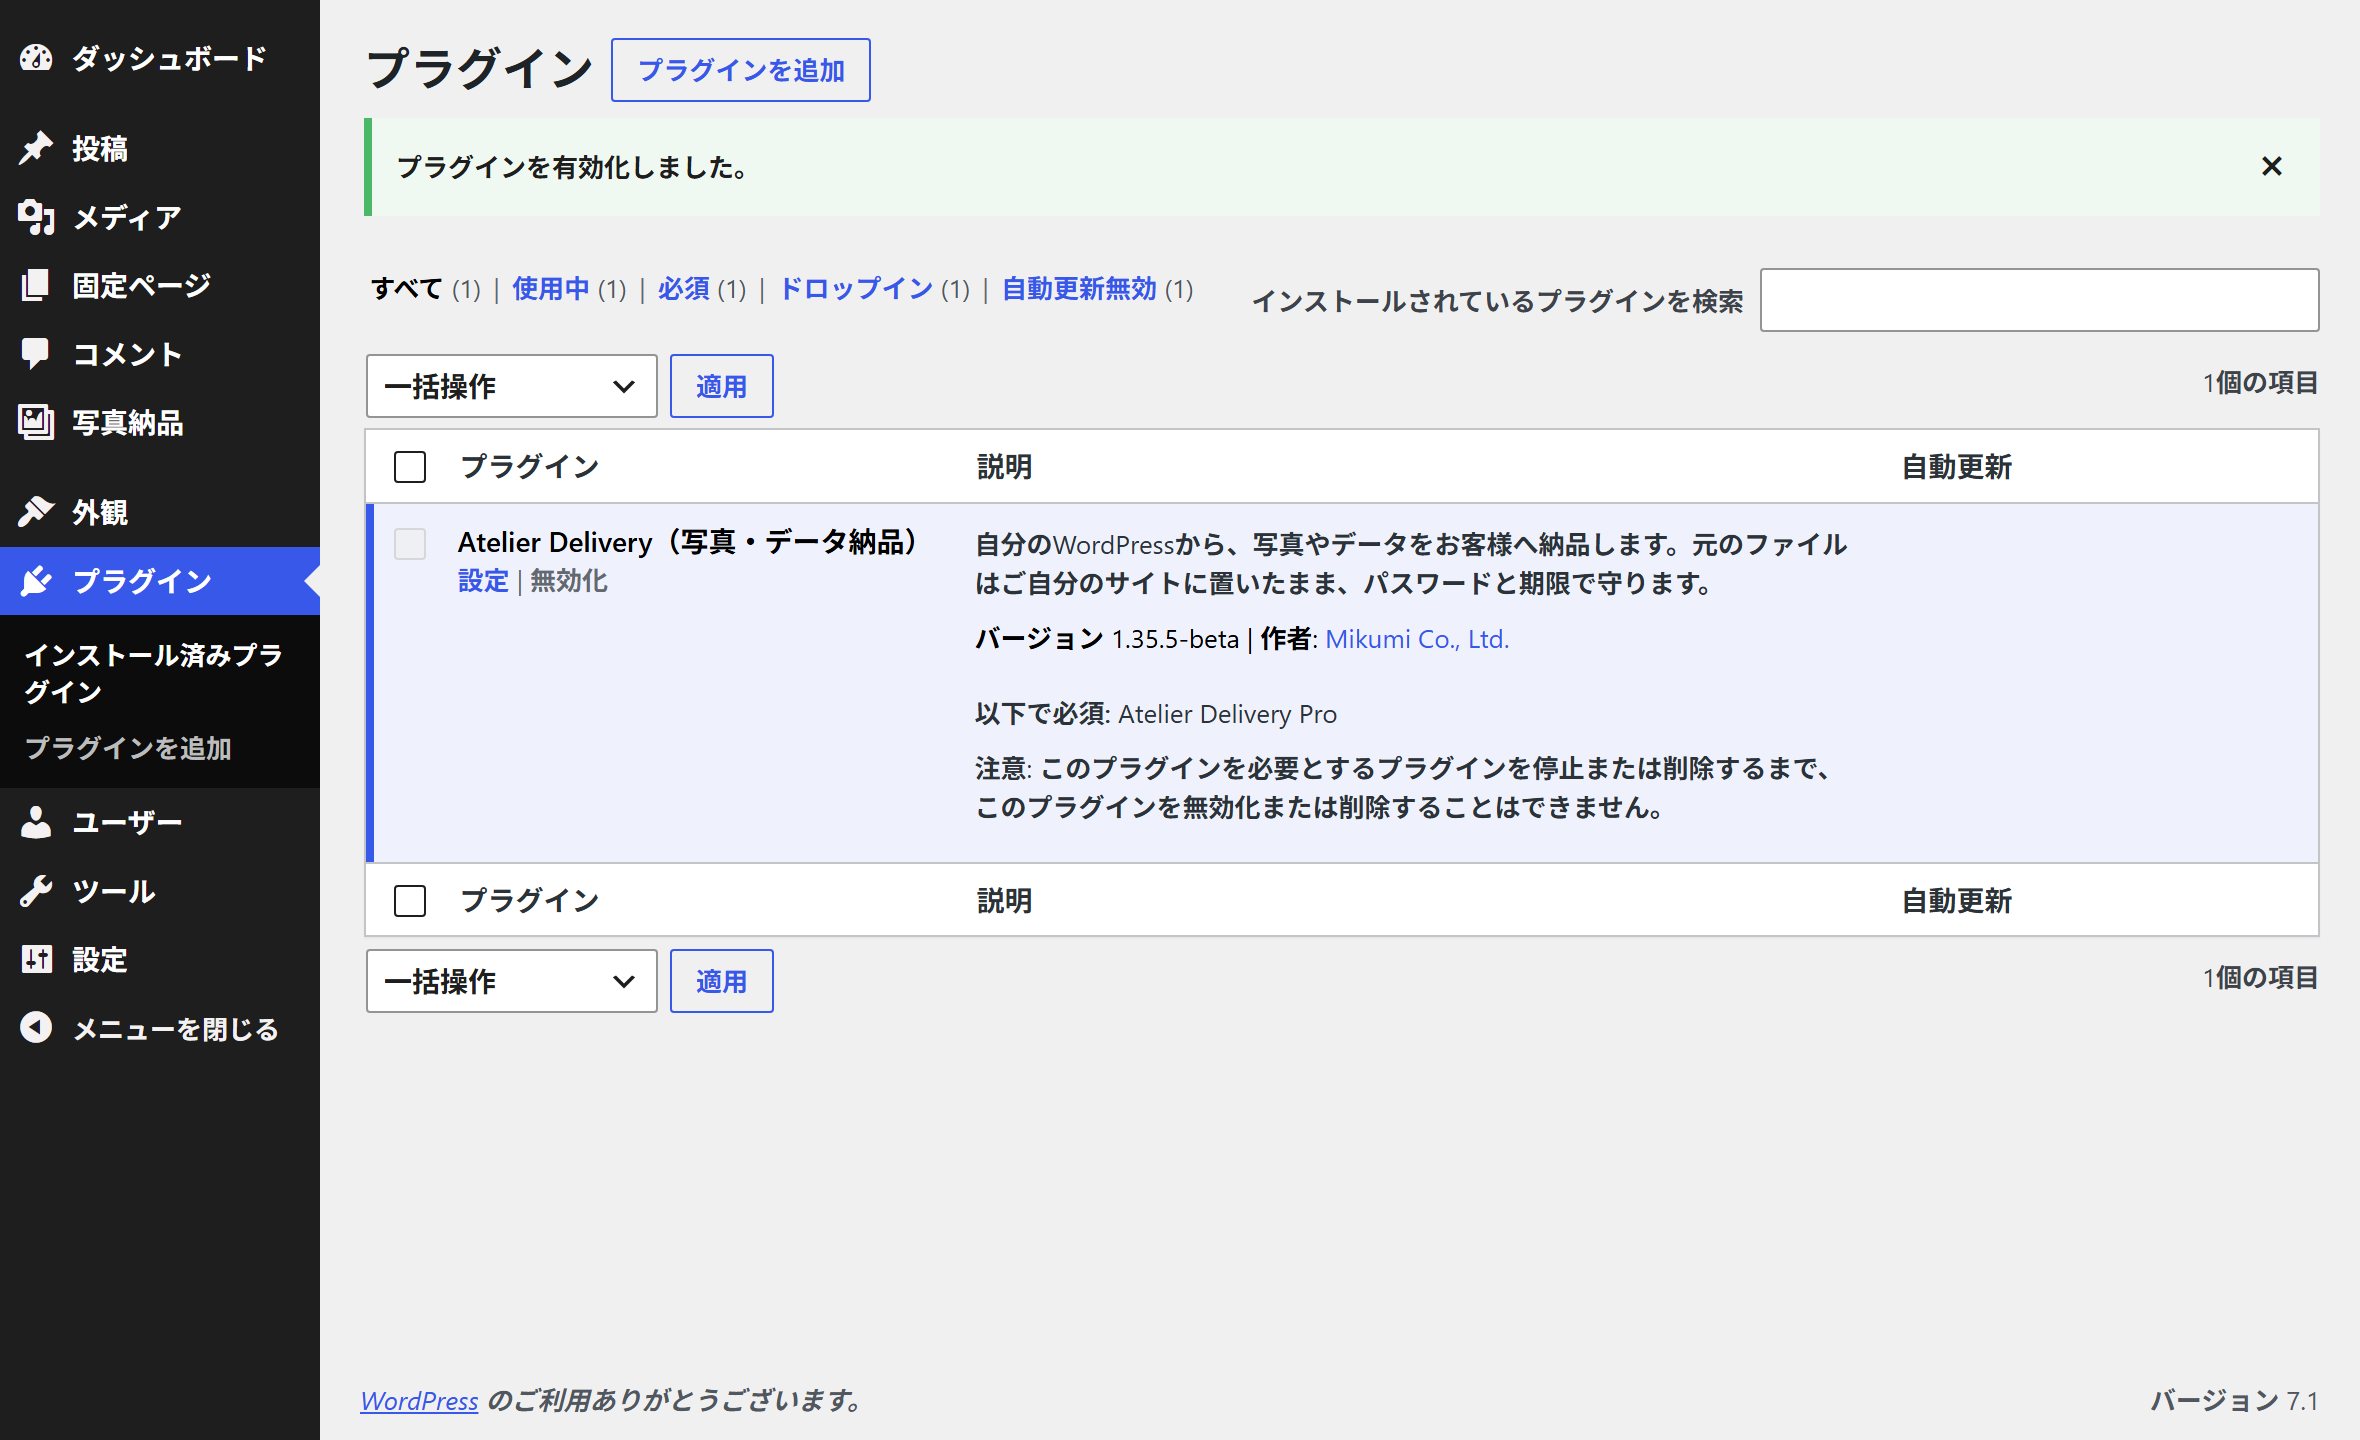The height and width of the screenshot is (1440, 2360).
Task: Filter by 使用中 plugins
Action: point(551,289)
